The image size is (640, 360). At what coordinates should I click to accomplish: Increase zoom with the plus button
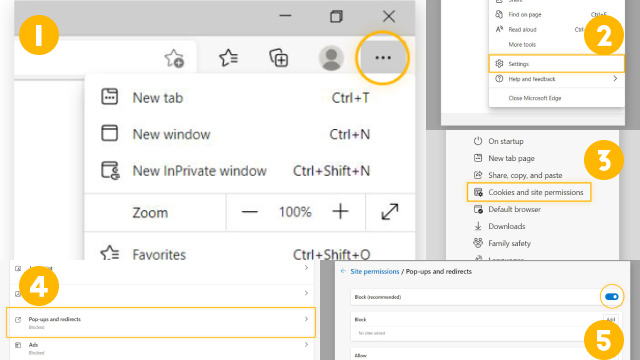coord(340,212)
